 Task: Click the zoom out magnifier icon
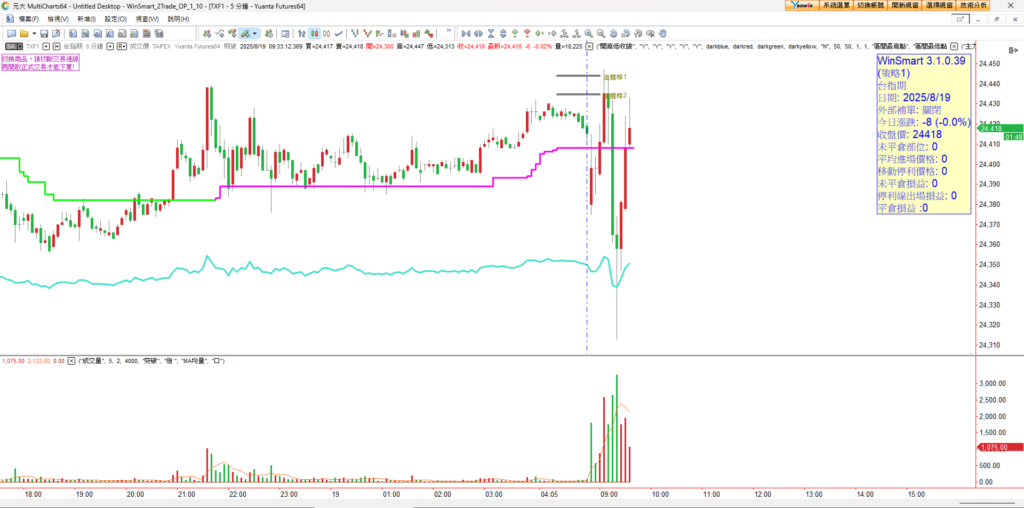(x=601, y=33)
